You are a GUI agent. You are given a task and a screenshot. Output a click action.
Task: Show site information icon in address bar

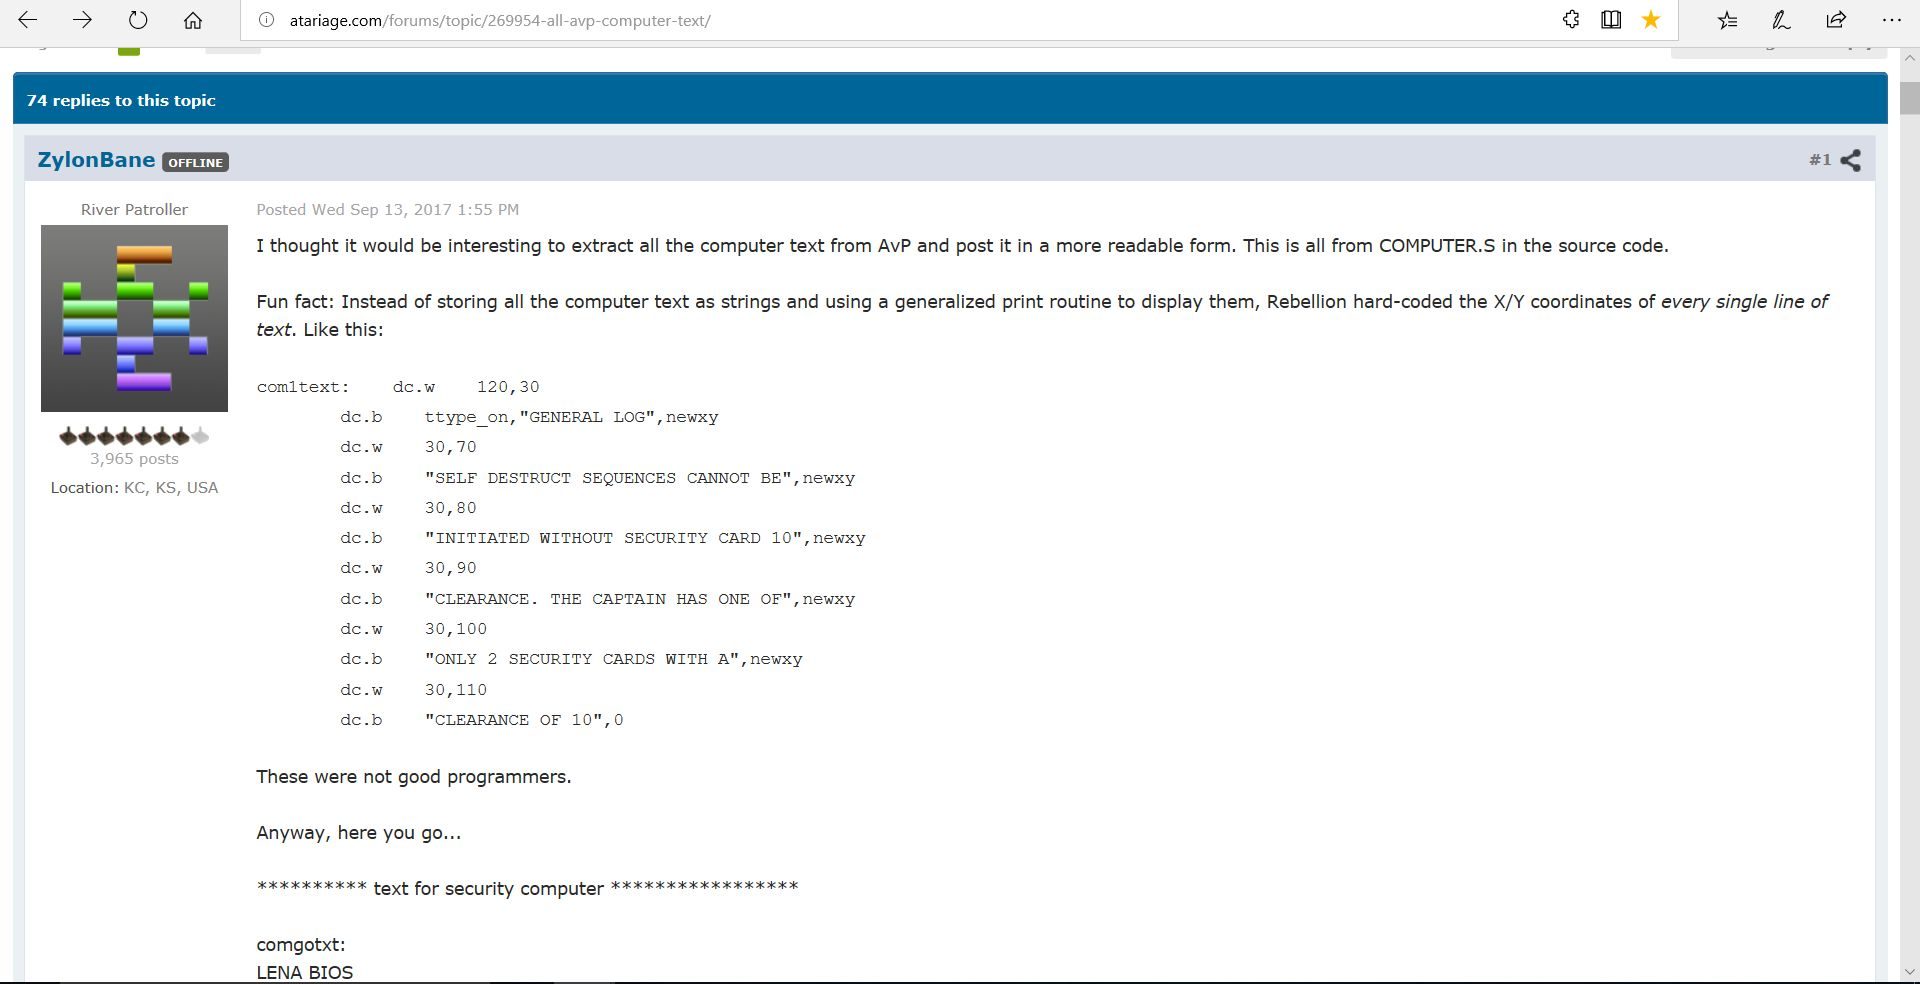coord(266,20)
